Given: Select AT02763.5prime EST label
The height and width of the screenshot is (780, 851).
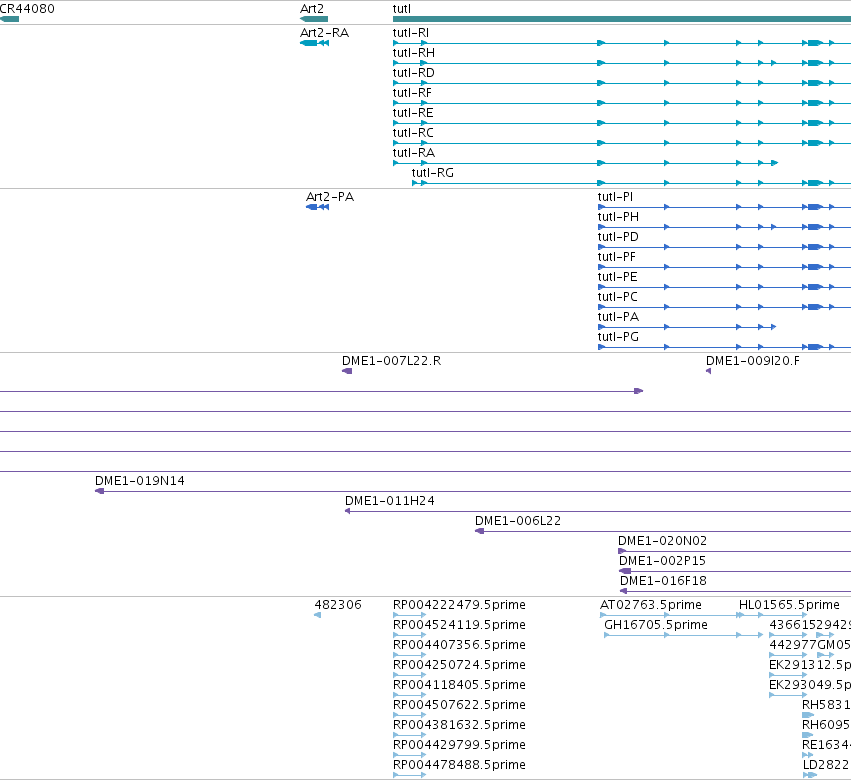Looking at the screenshot, I should coord(651,605).
